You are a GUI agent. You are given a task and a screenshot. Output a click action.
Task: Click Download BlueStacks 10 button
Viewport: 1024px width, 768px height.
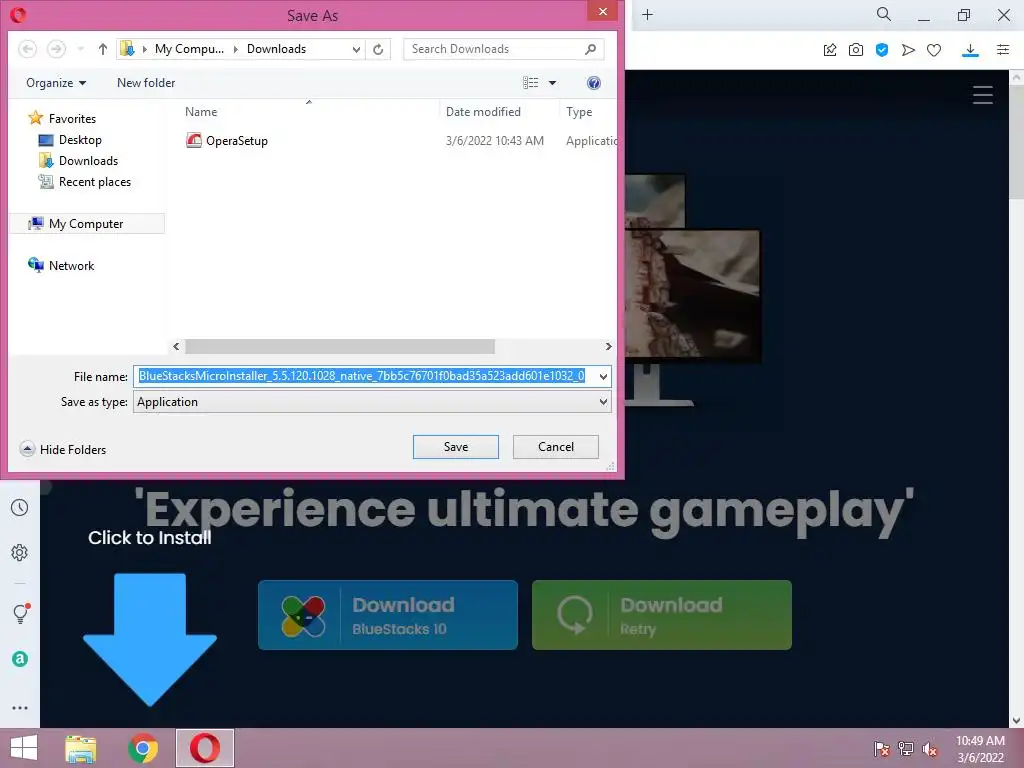coord(388,615)
